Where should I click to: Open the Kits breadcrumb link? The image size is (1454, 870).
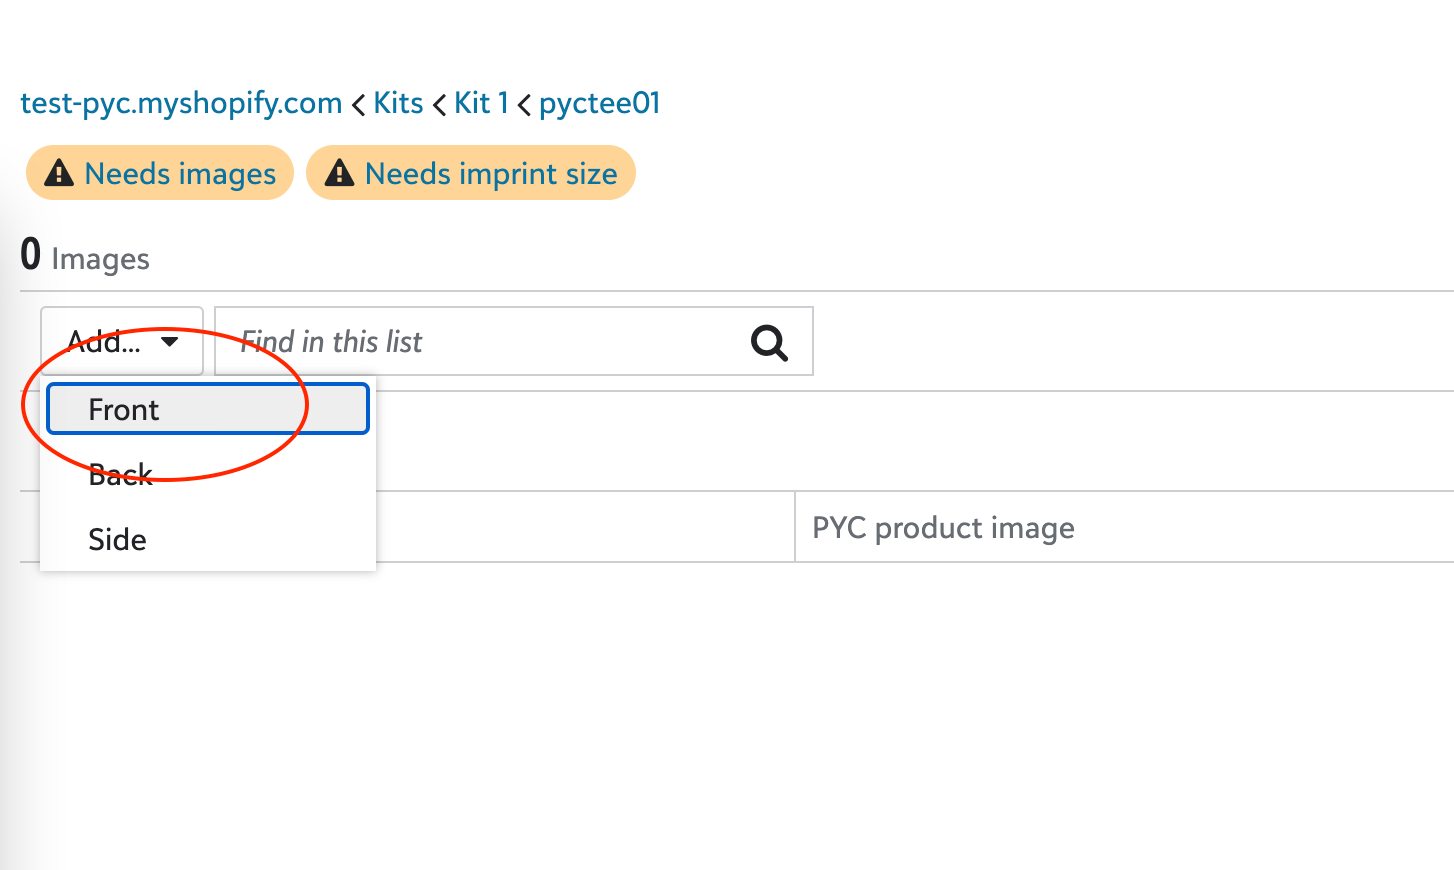(x=398, y=103)
